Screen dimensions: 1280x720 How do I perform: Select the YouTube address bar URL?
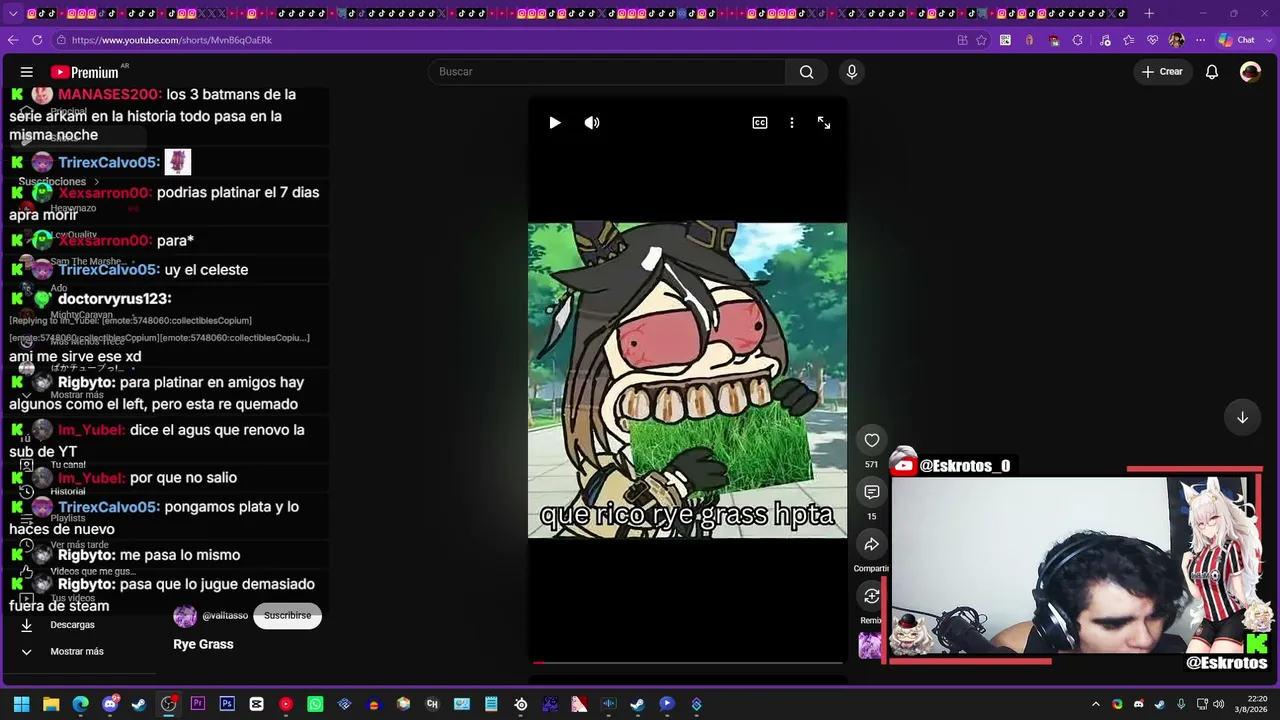172,40
